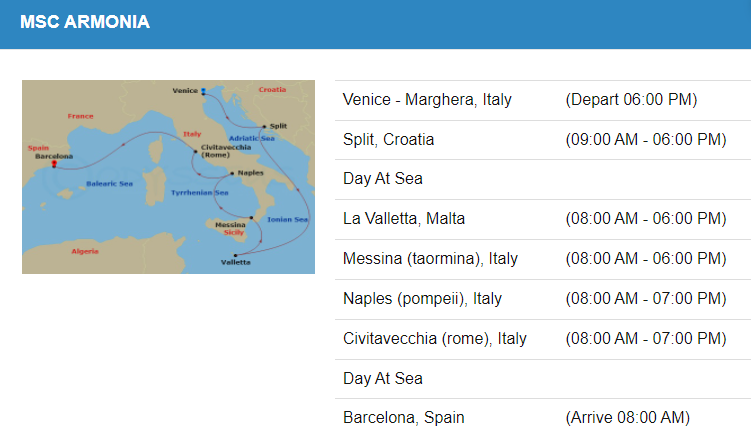Viewport: 751px width, 447px height.
Task: Click Civitavecchia (Rome) label on map
Action: pos(226,151)
